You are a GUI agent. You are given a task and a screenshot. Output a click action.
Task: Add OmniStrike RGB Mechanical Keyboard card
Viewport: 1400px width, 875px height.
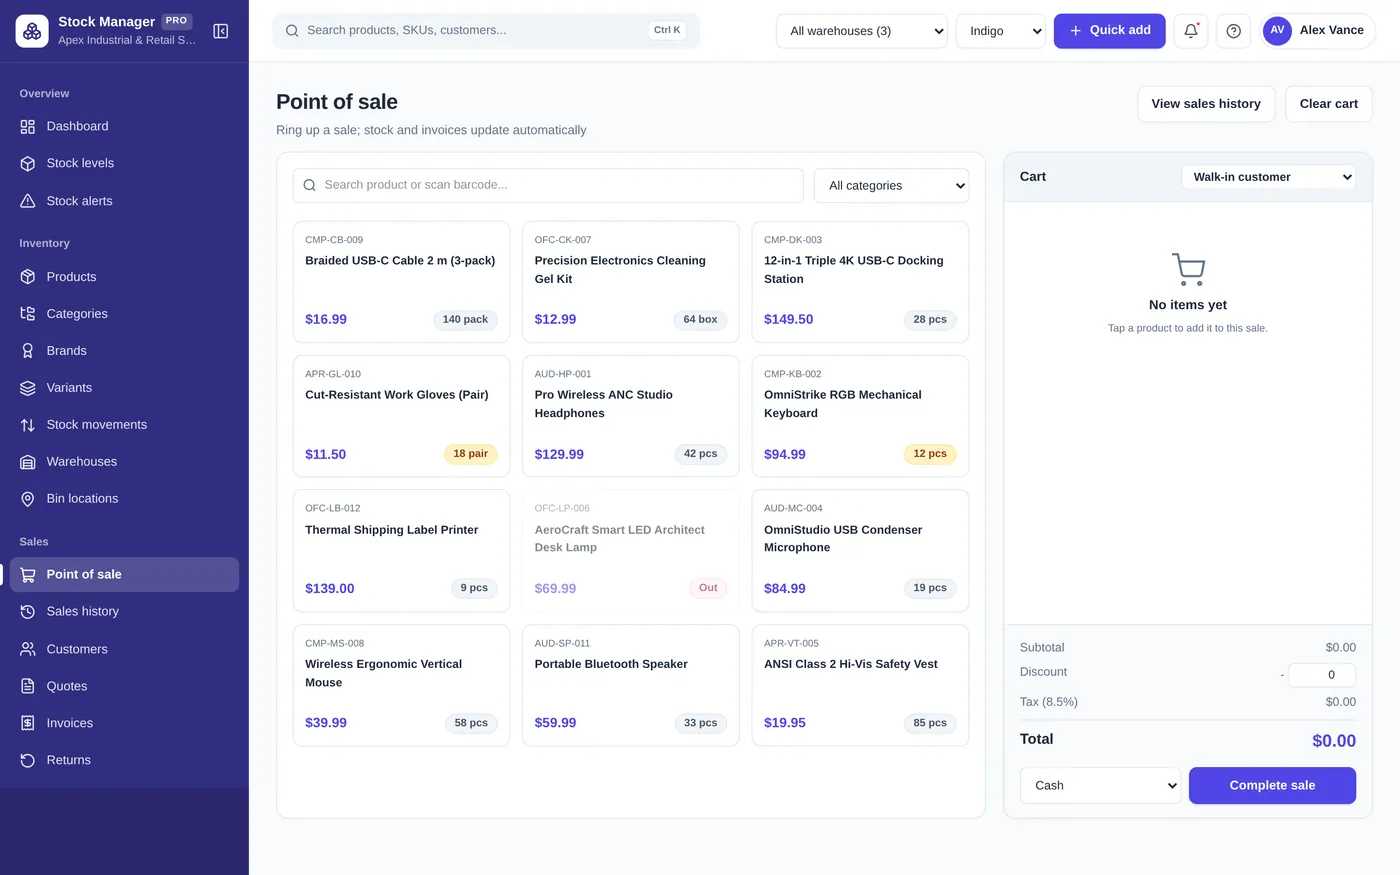tap(860, 416)
